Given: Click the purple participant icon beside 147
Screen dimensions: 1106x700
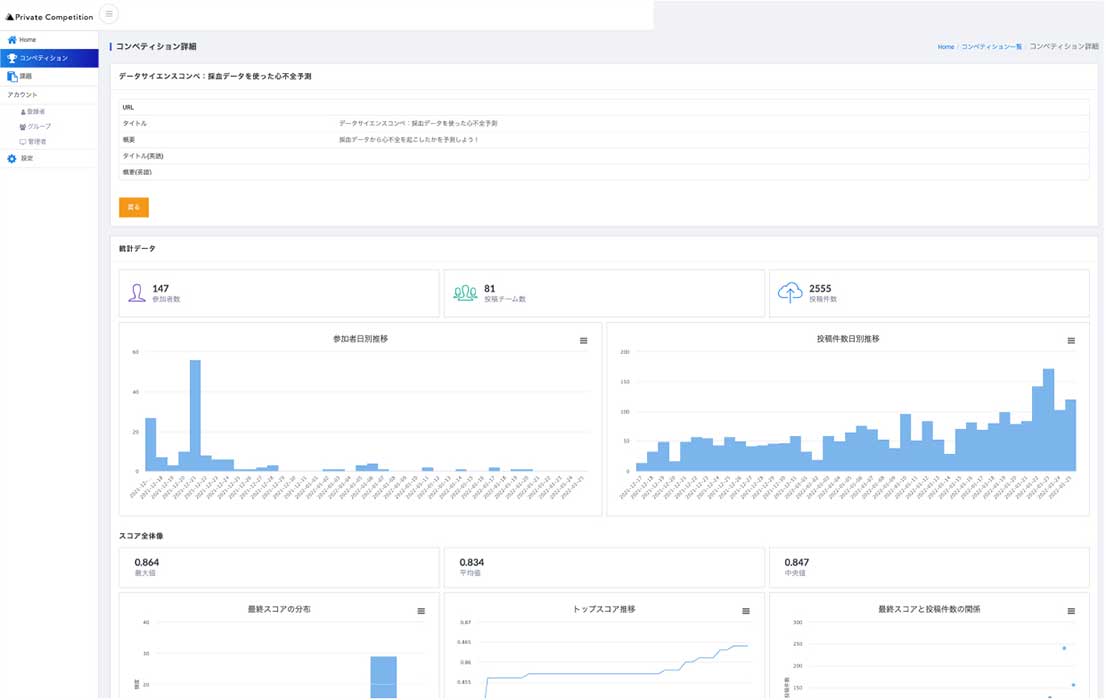Looking at the screenshot, I should 137,293.
